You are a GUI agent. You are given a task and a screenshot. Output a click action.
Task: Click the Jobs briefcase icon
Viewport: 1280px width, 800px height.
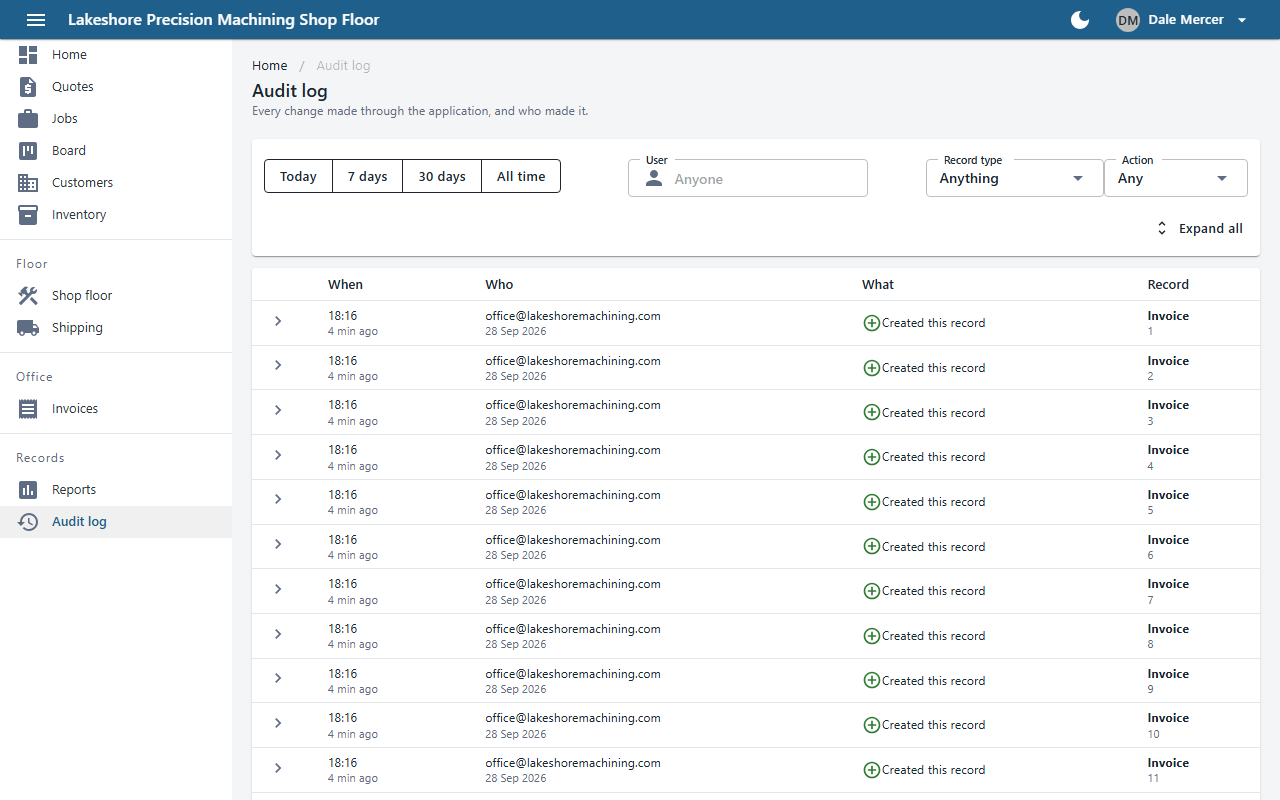tap(28, 119)
